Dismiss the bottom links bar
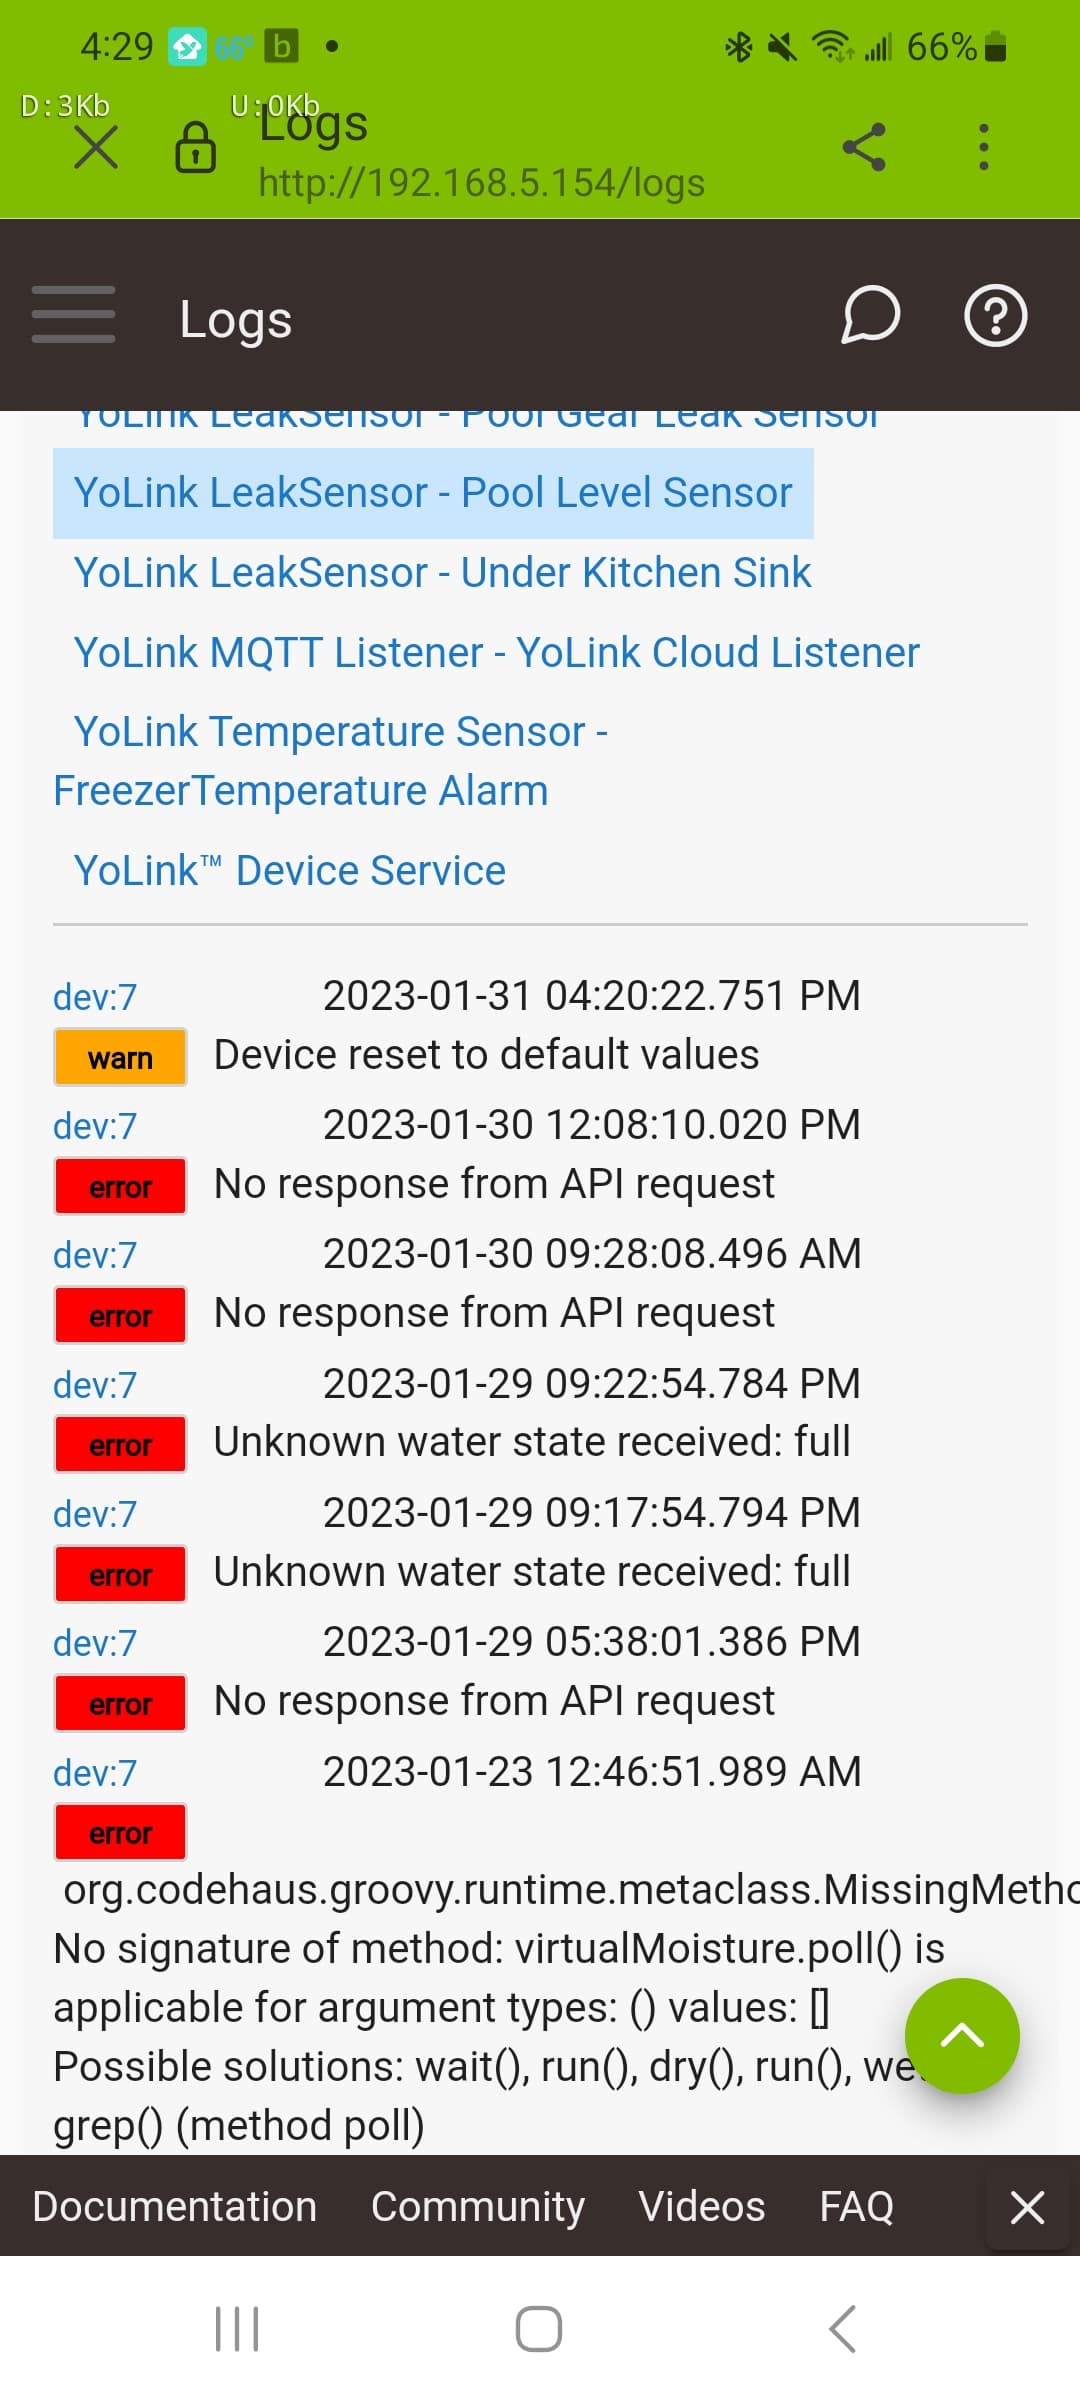Screen dimensions: 1080x2400 click(1027, 2207)
